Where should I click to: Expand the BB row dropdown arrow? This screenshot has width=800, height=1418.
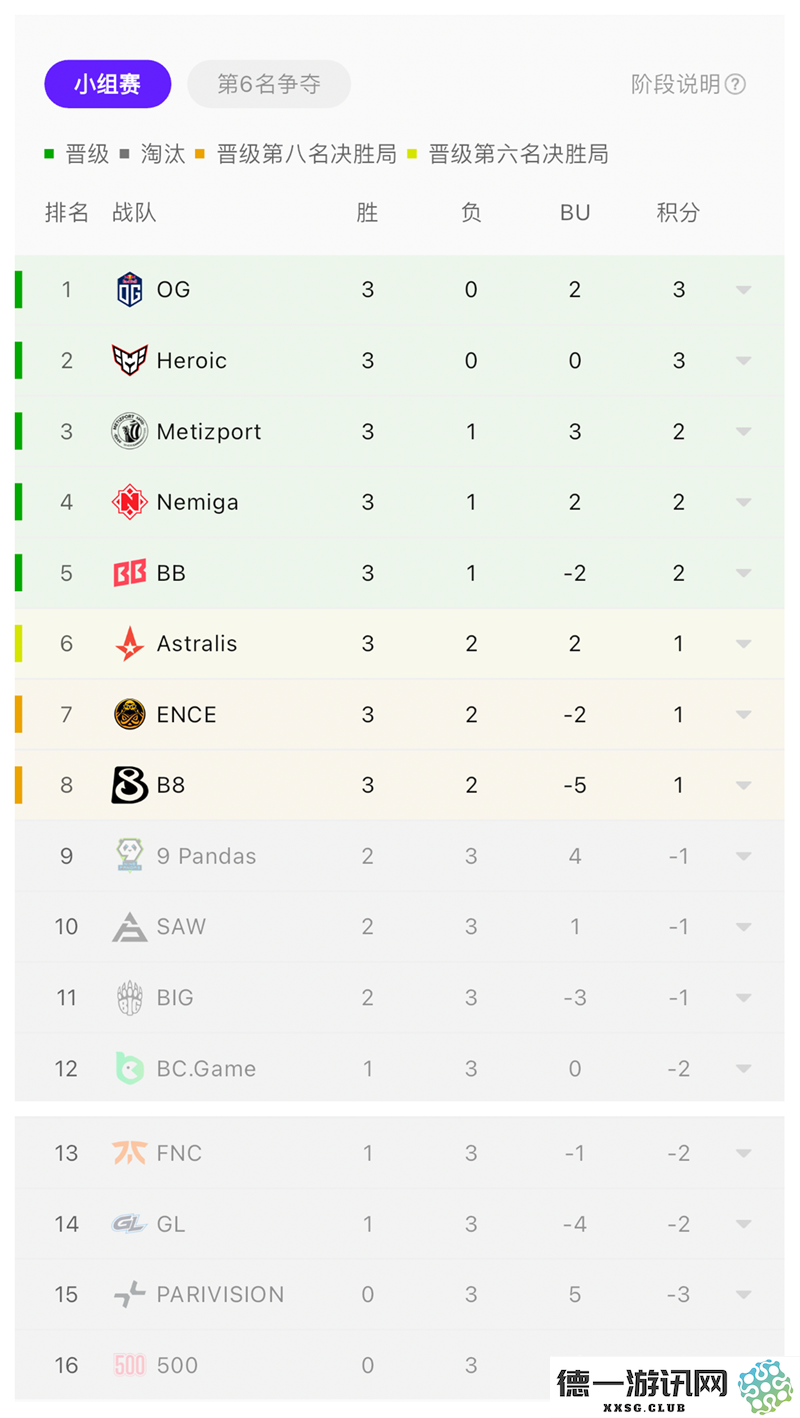pos(743,573)
